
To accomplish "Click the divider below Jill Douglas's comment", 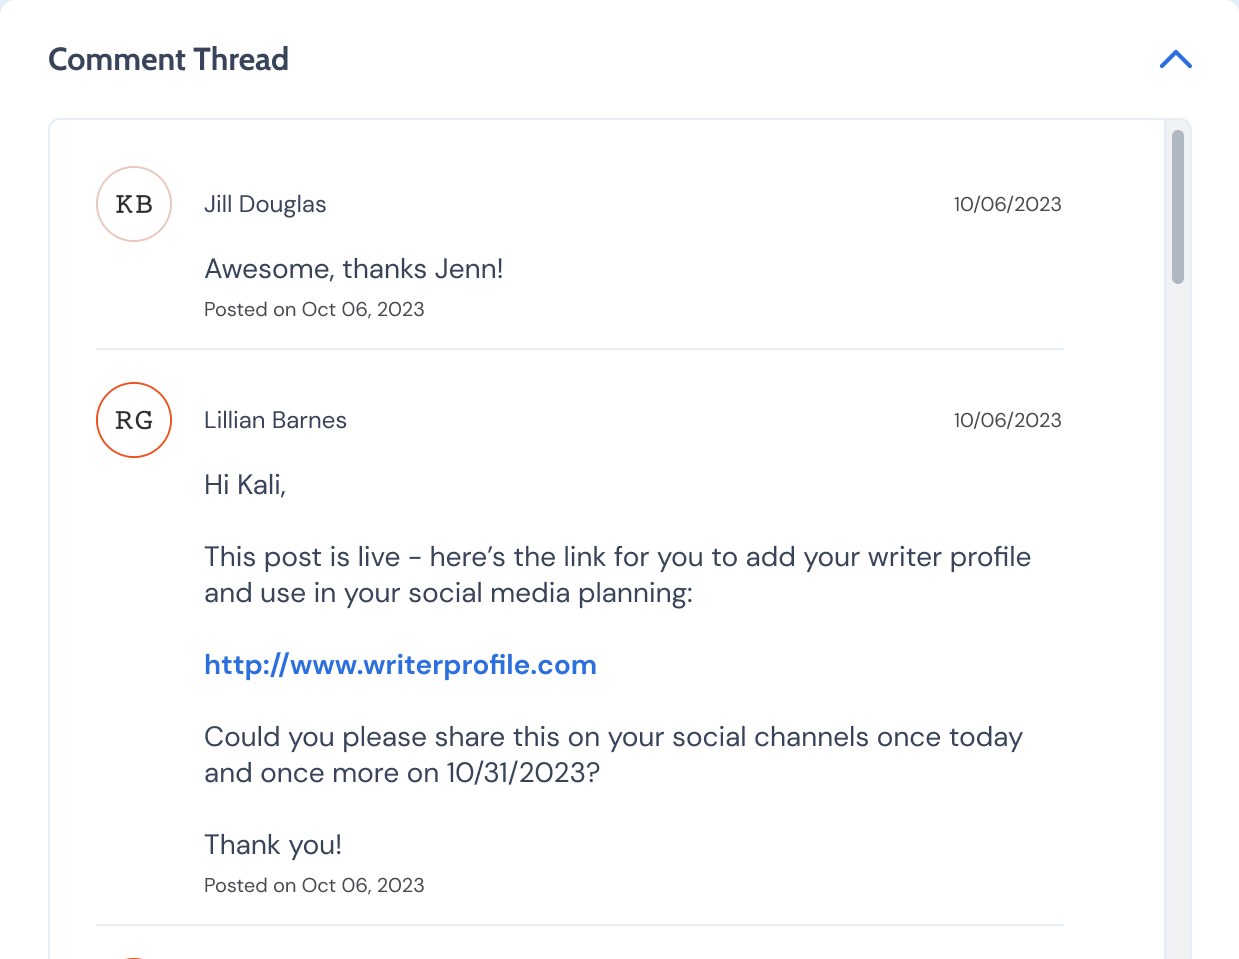I will coord(580,349).
